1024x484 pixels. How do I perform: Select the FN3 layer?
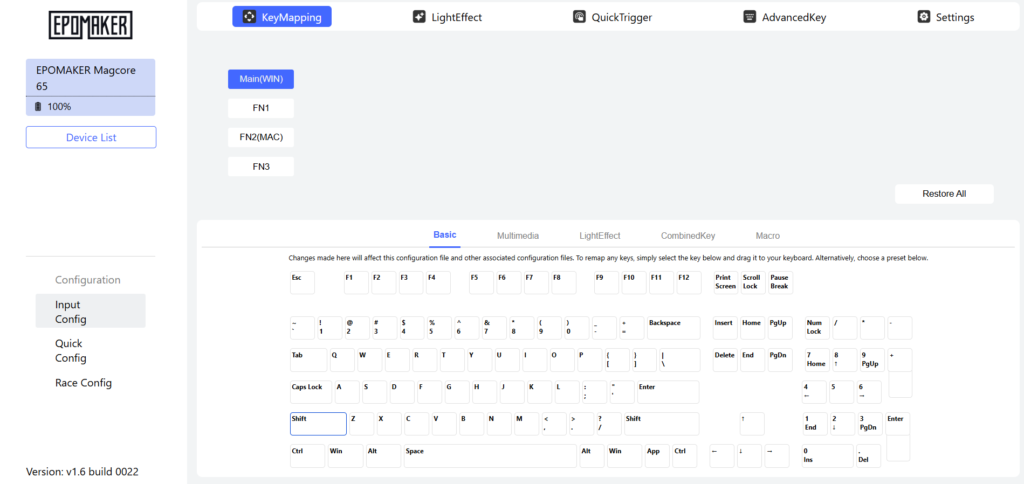pos(260,166)
